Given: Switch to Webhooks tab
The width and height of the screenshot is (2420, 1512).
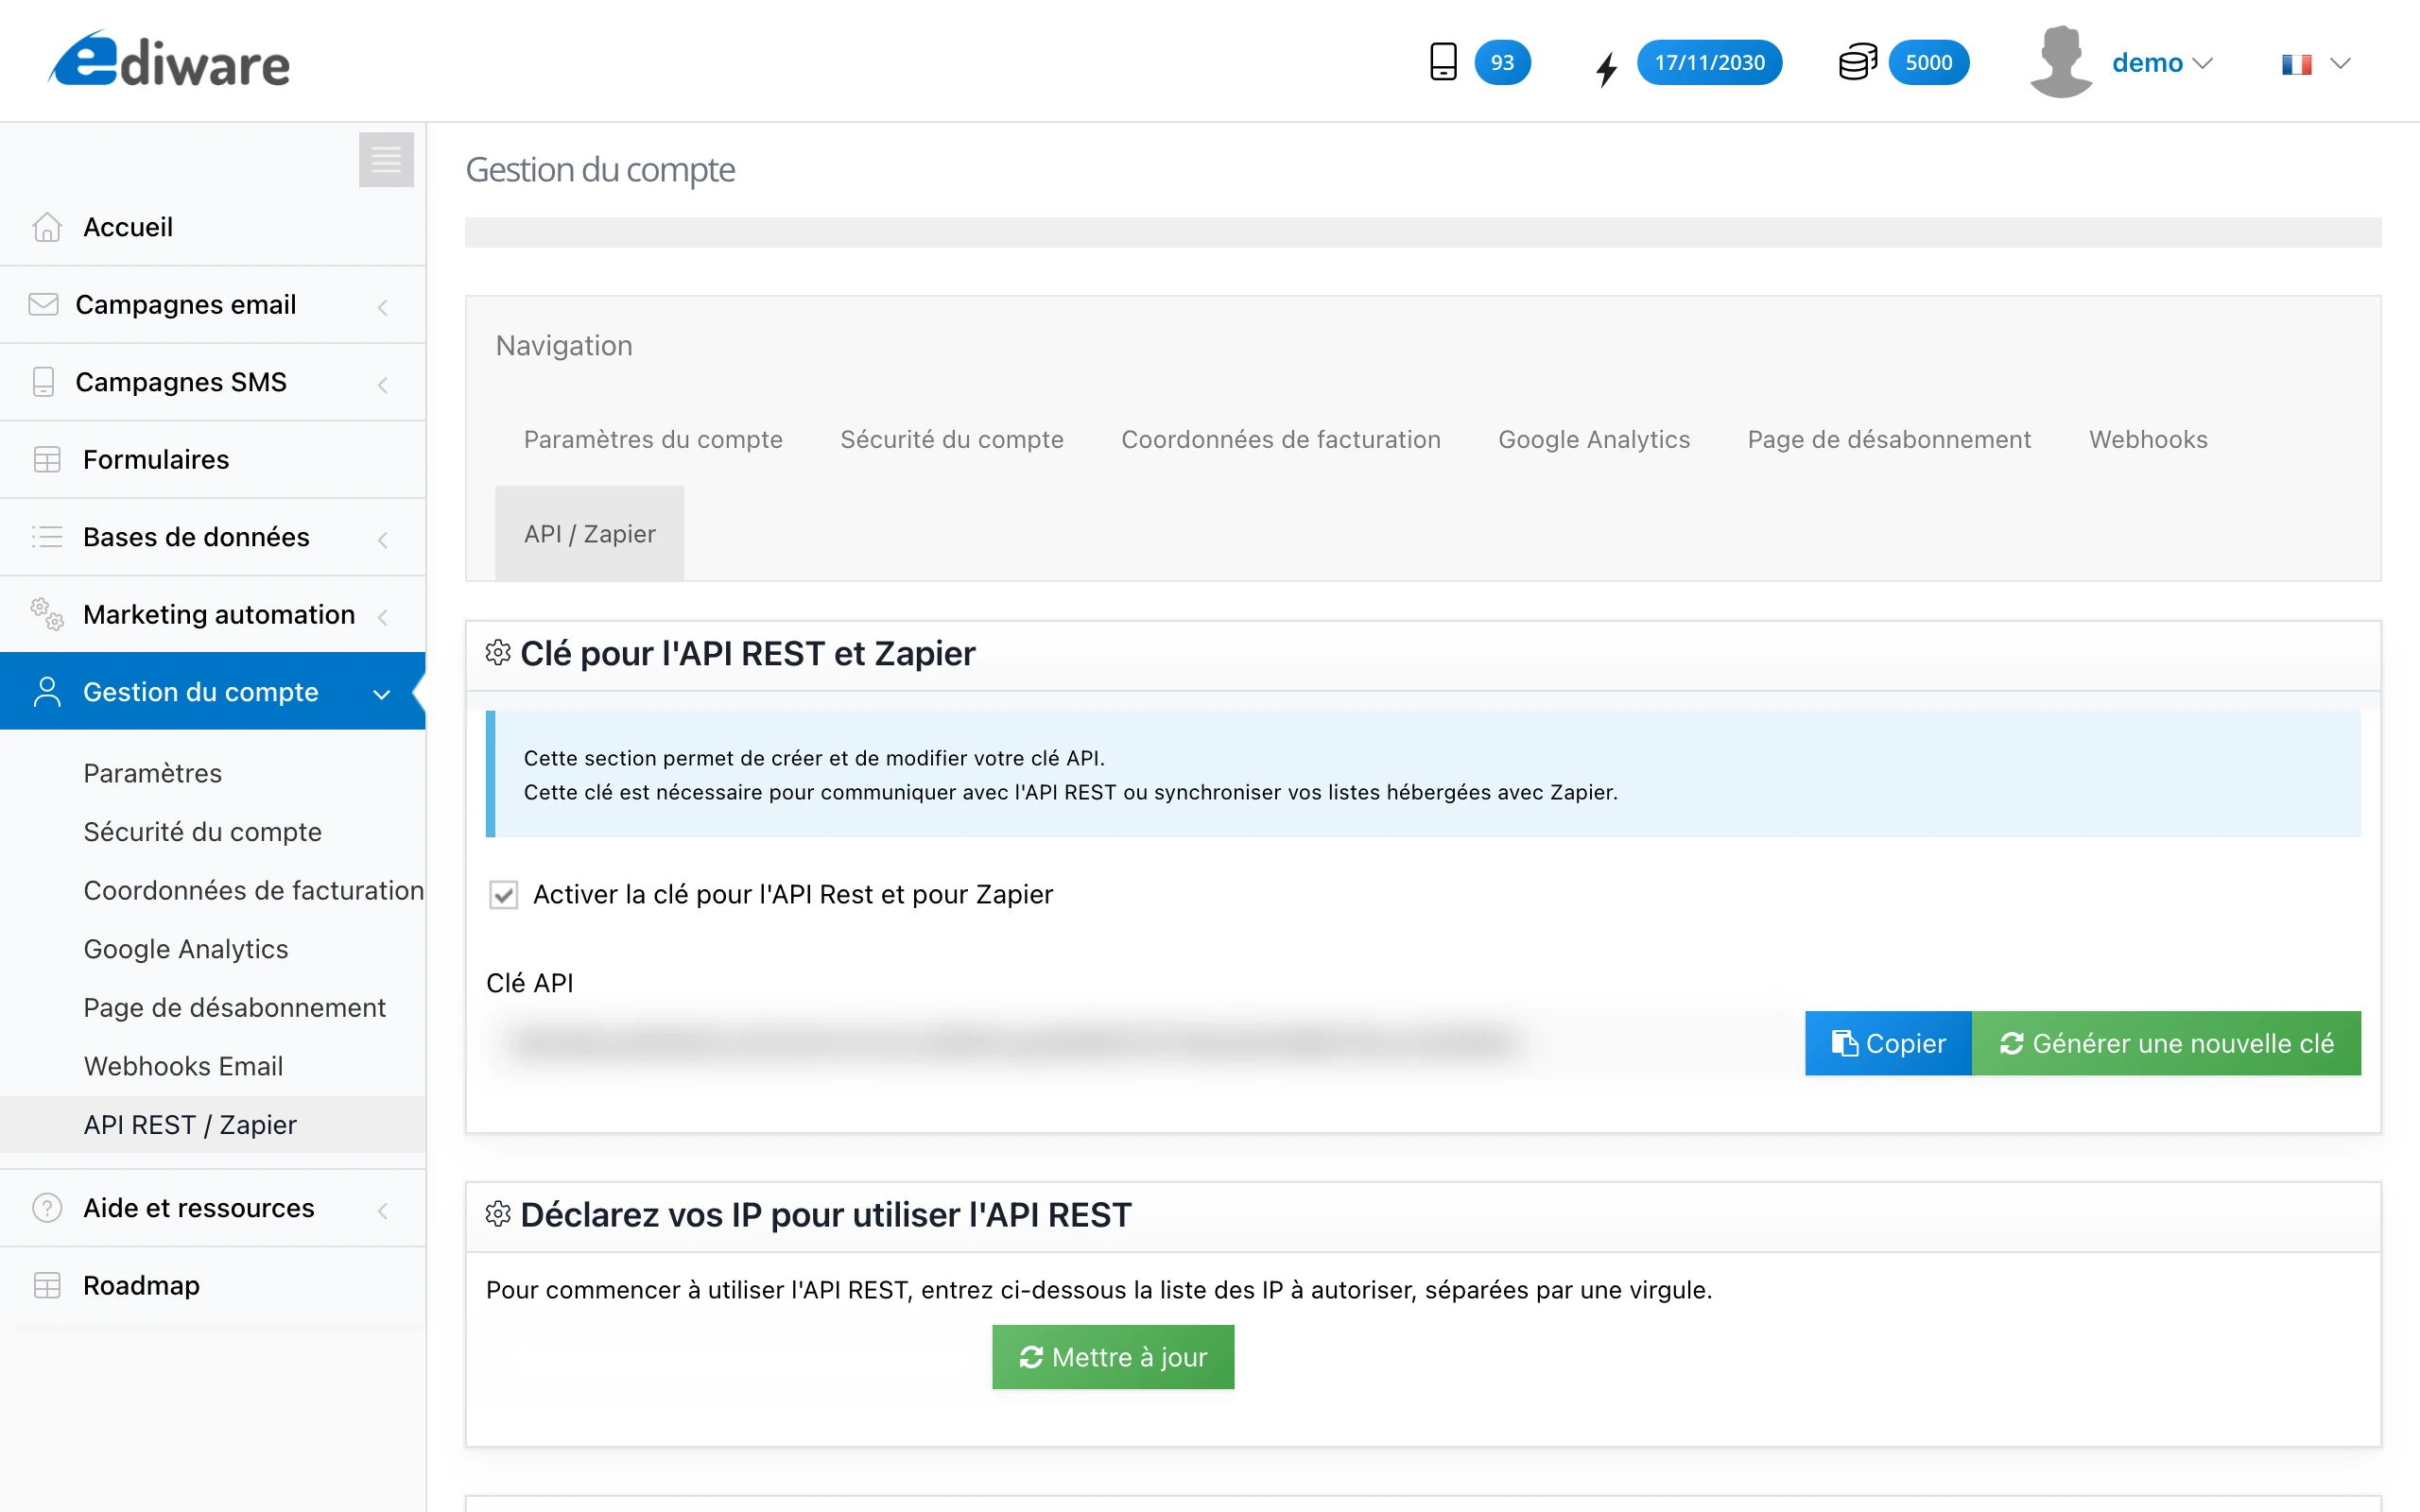Looking at the screenshot, I should pyautogui.click(x=2148, y=439).
